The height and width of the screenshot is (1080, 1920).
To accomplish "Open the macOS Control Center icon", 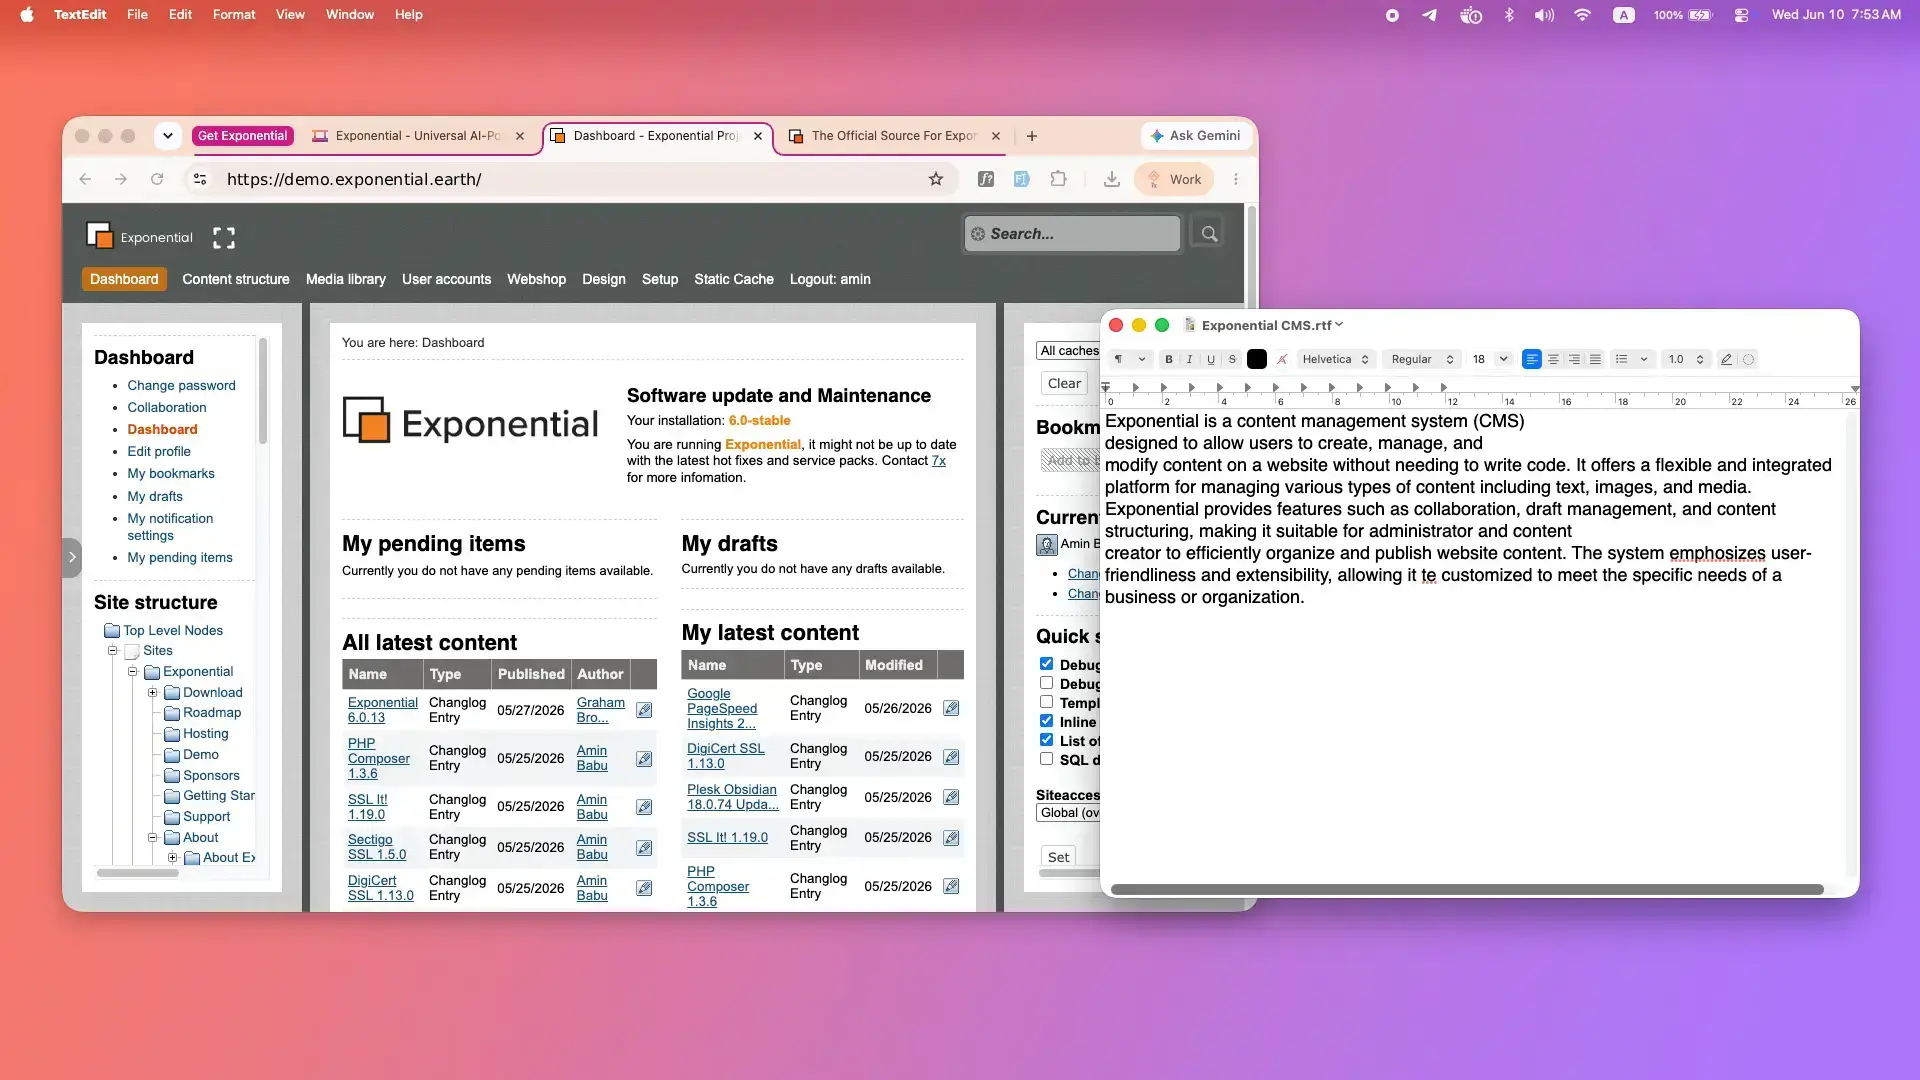I will pyautogui.click(x=1741, y=15).
